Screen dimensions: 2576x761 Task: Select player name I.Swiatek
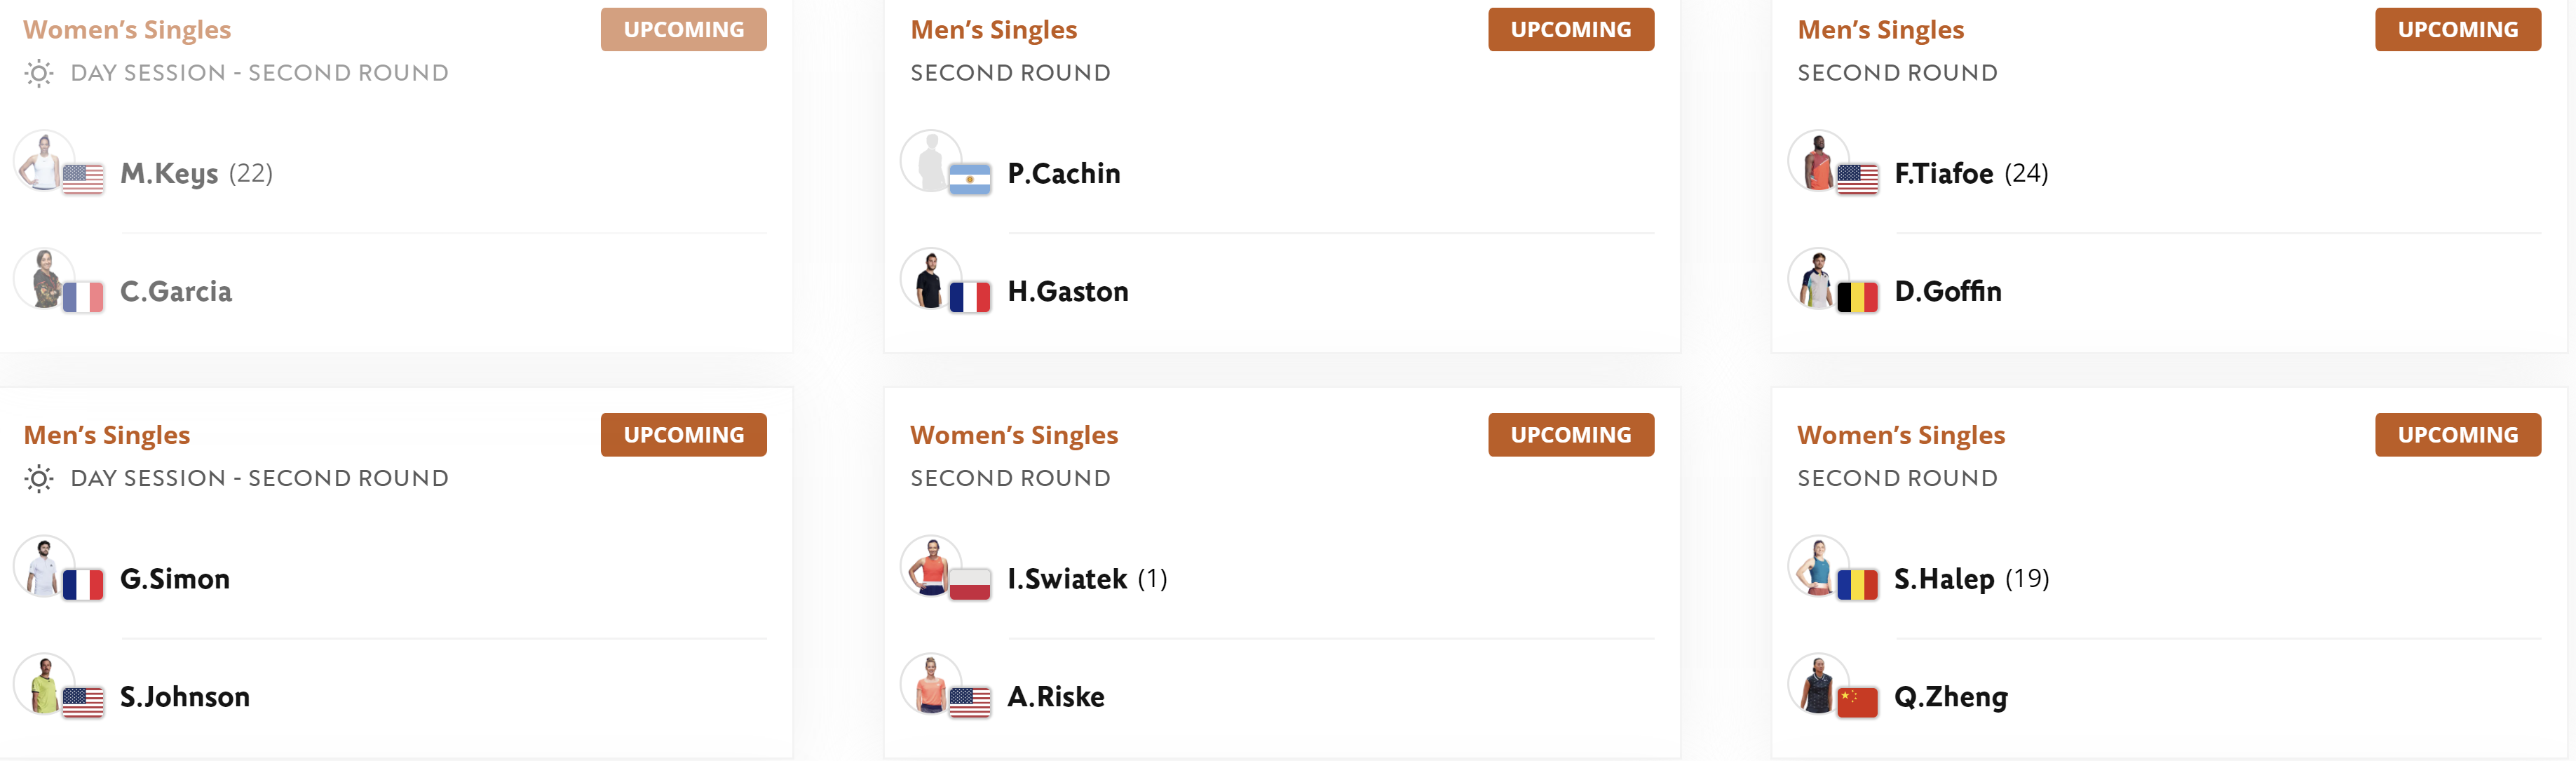(1067, 579)
